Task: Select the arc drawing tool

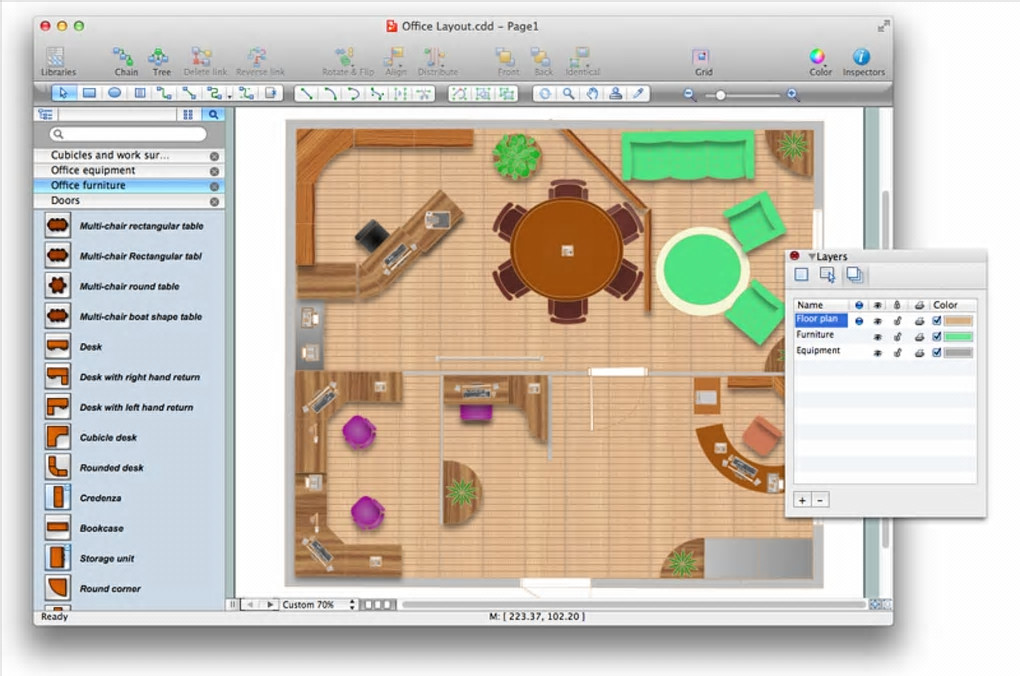Action: click(330, 94)
